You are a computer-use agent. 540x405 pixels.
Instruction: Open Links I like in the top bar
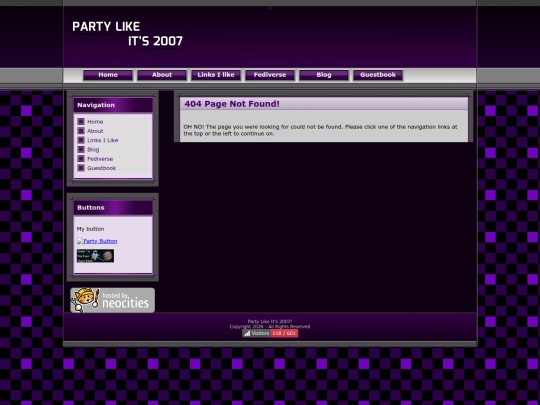[216, 75]
